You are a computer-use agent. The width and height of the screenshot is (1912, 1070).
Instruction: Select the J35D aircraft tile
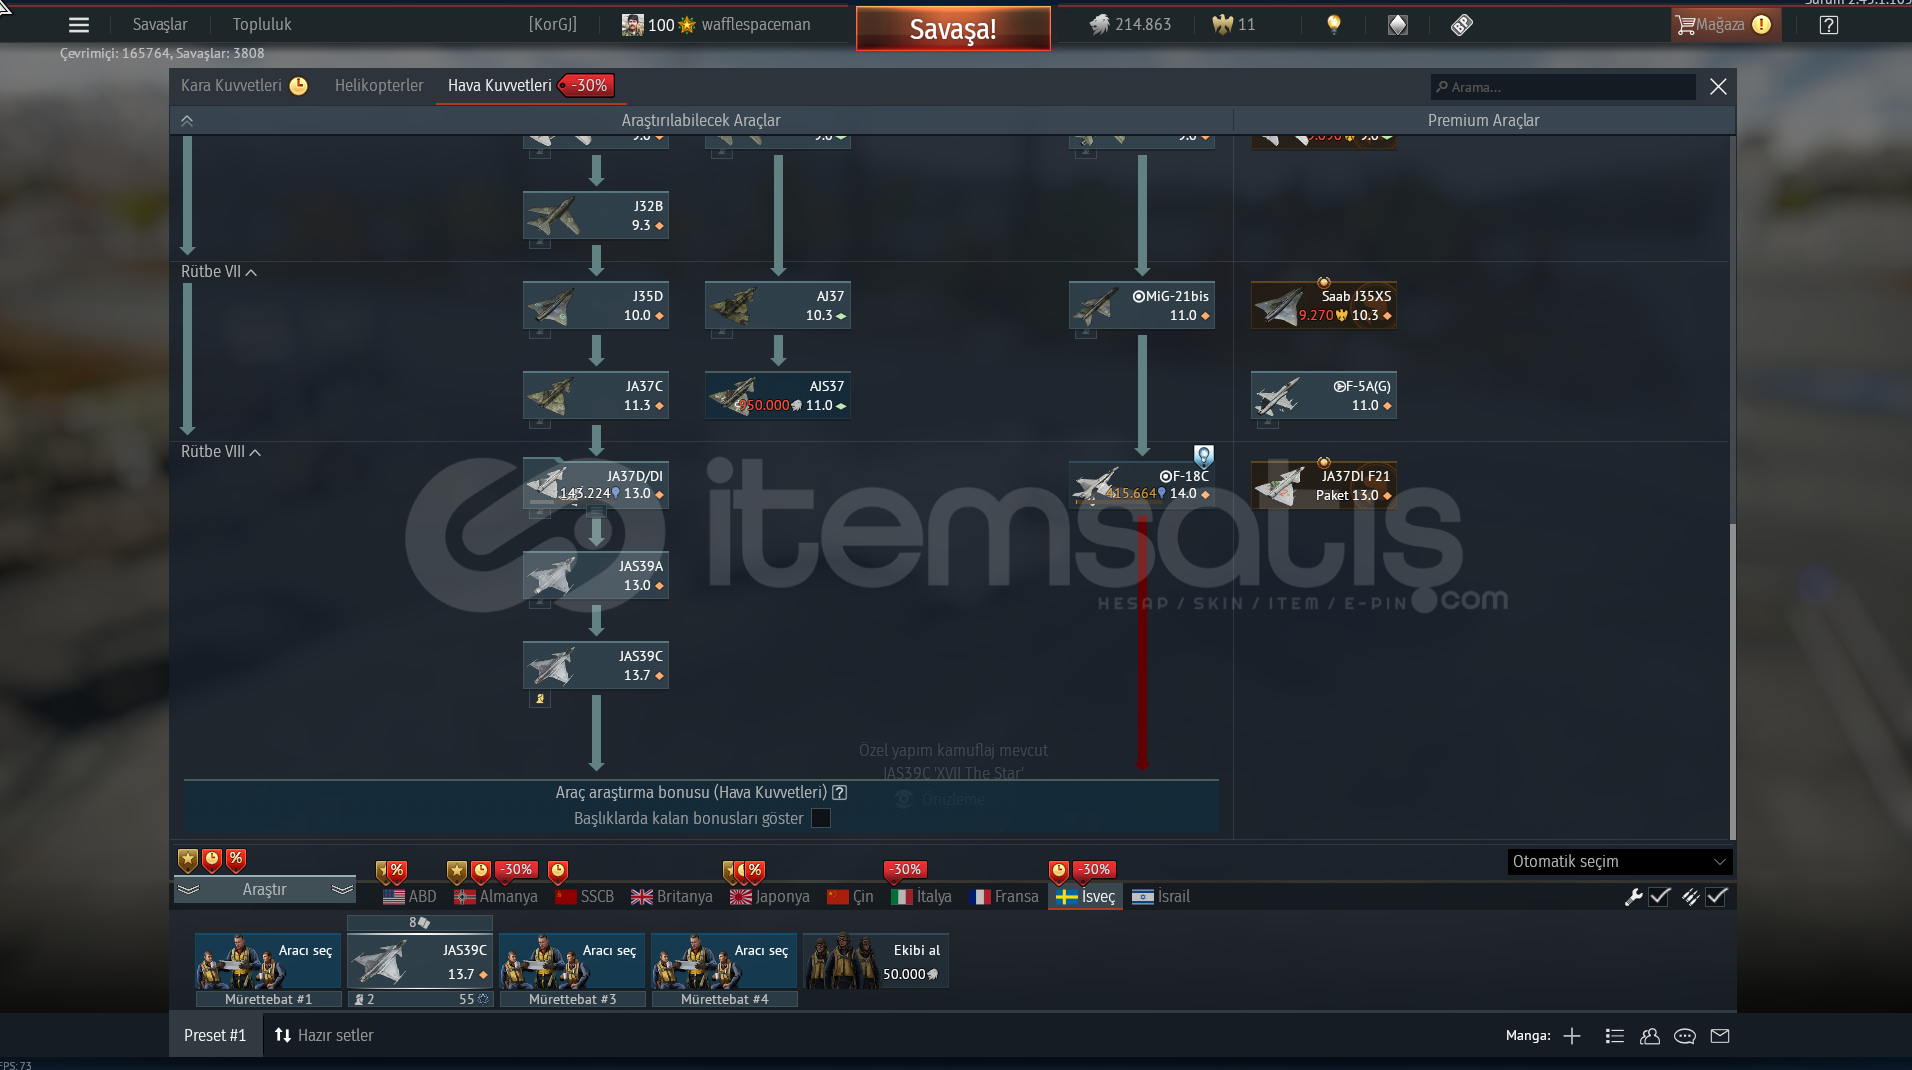click(596, 305)
